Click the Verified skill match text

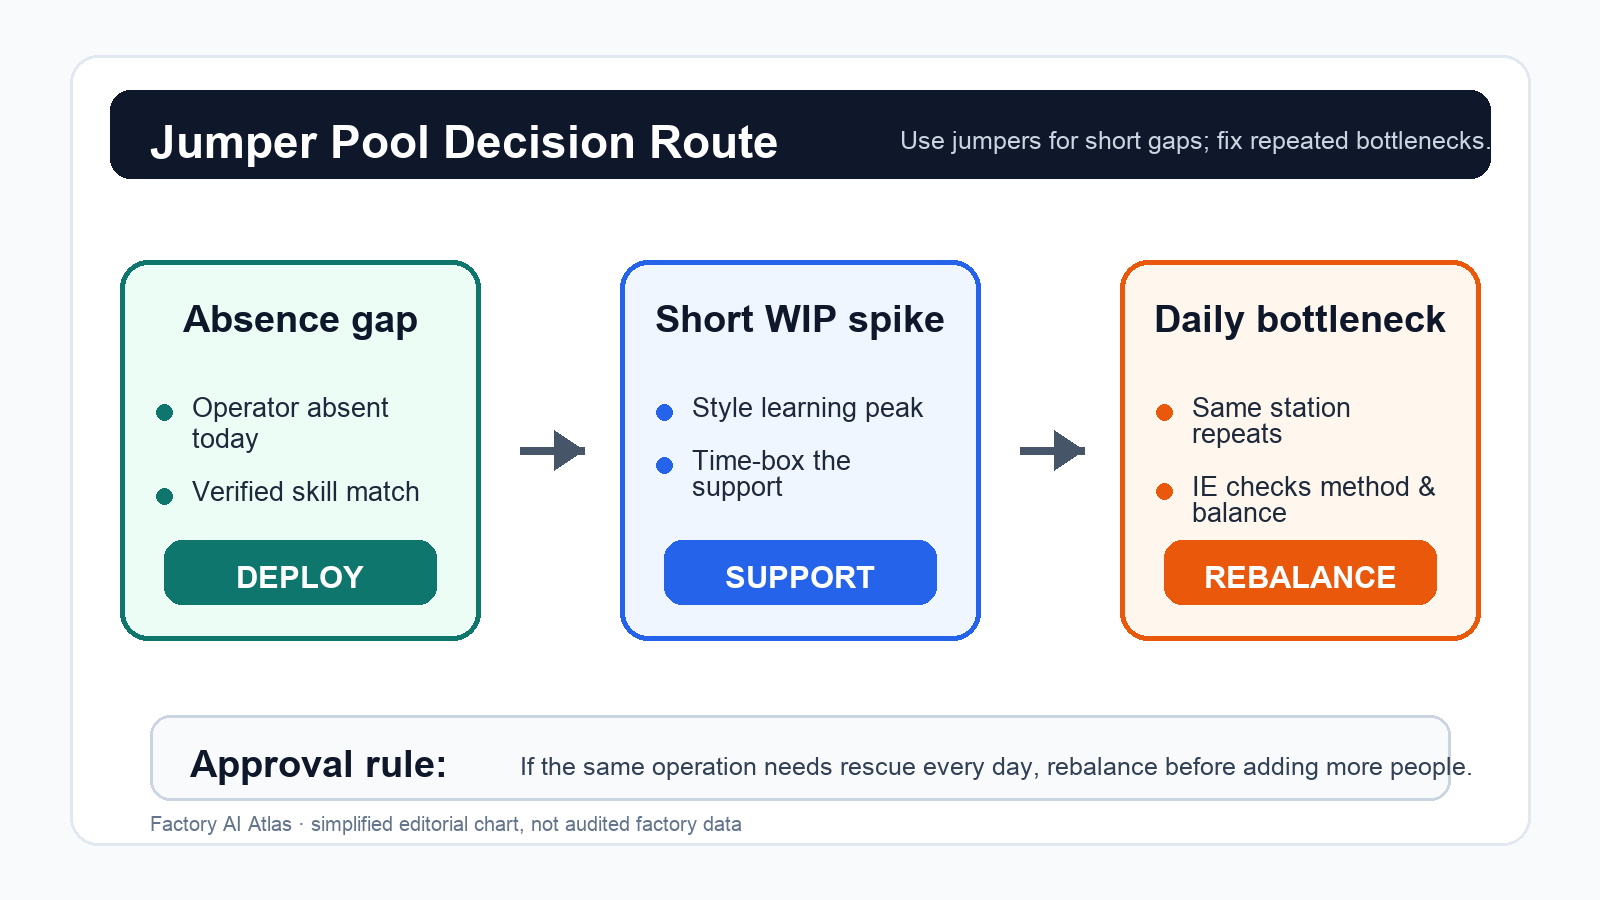point(306,492)
